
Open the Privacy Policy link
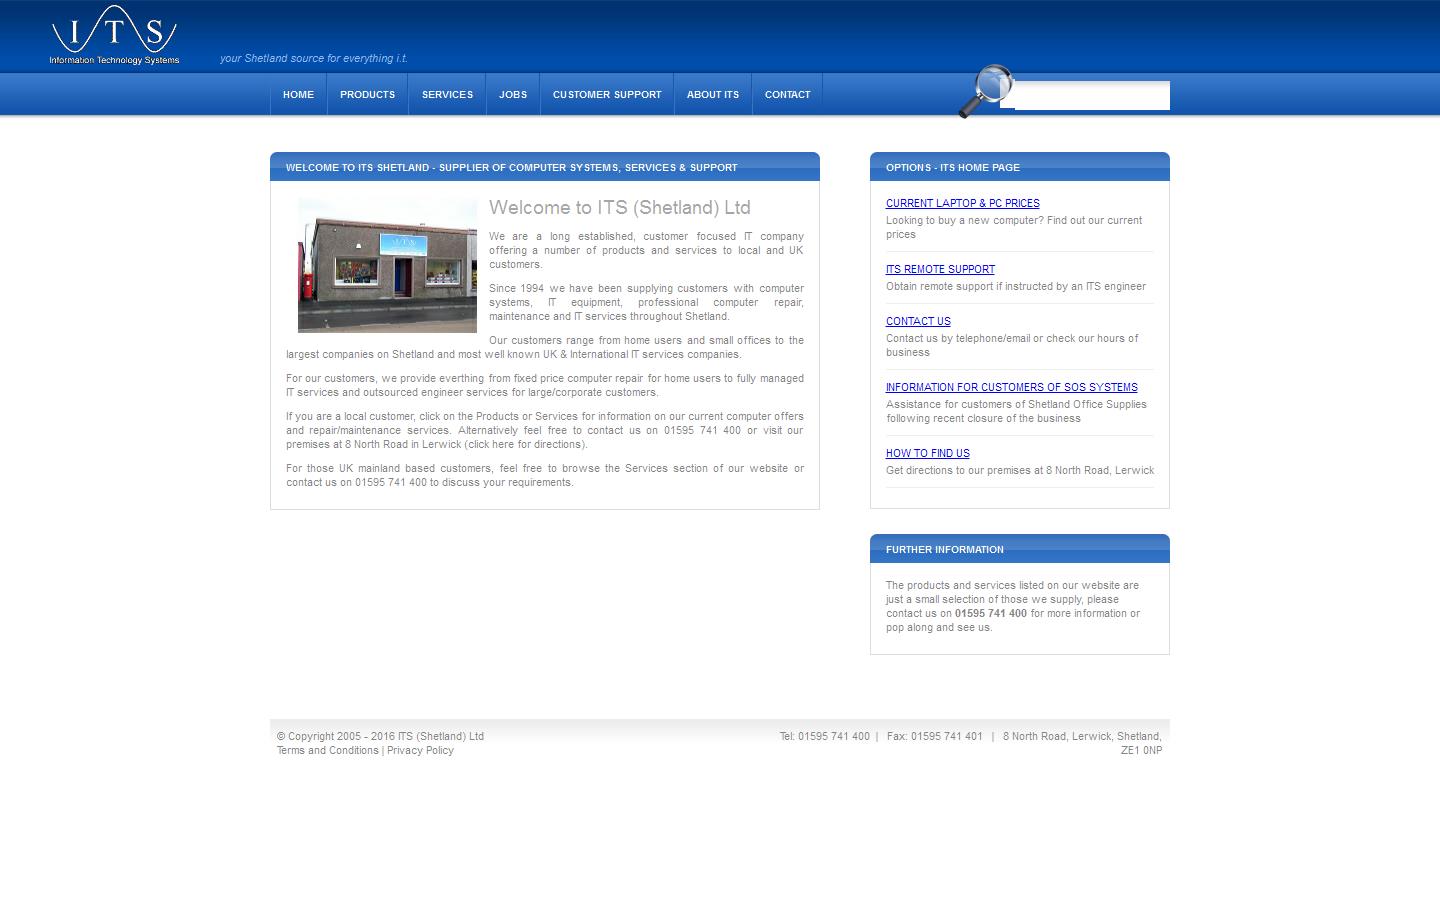(x=420, y=750)
